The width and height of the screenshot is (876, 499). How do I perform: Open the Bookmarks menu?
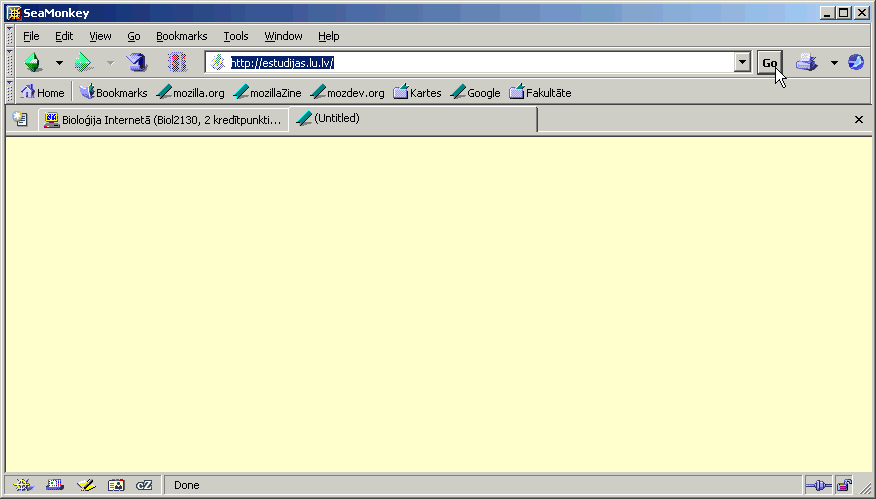tap(182, 36)
